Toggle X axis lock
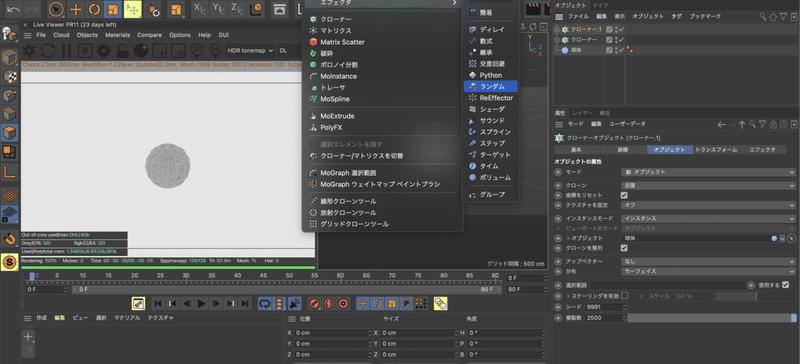This screenshot has width=800, height=364. pyautogui.click(x=200, y=9)
